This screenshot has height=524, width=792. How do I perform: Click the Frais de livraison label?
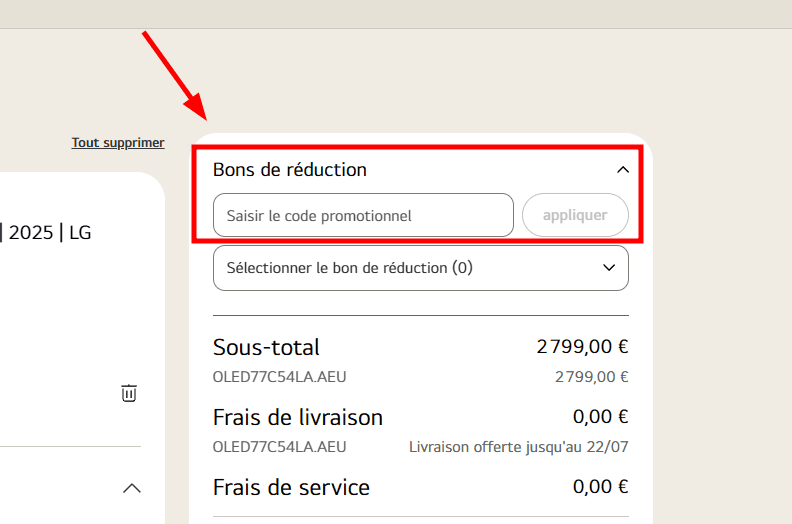pyautogui.click(x=298, y=417)
